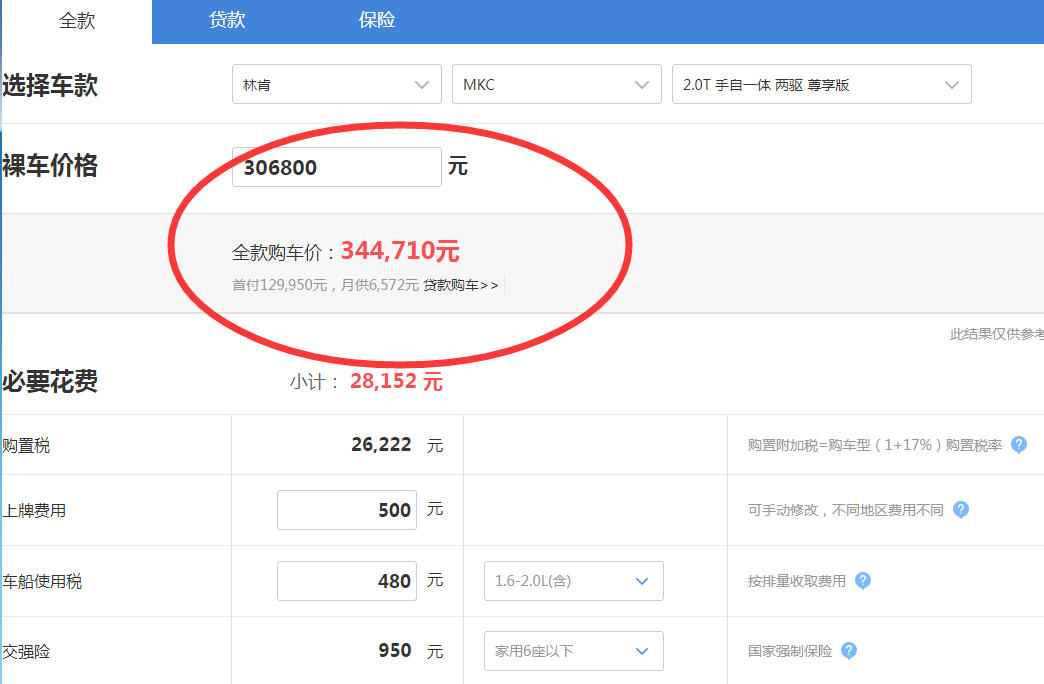Click the 选择车款 heading
This screenshot has width=1044, height=684.
pyautogui.click(x=50, y=85)
